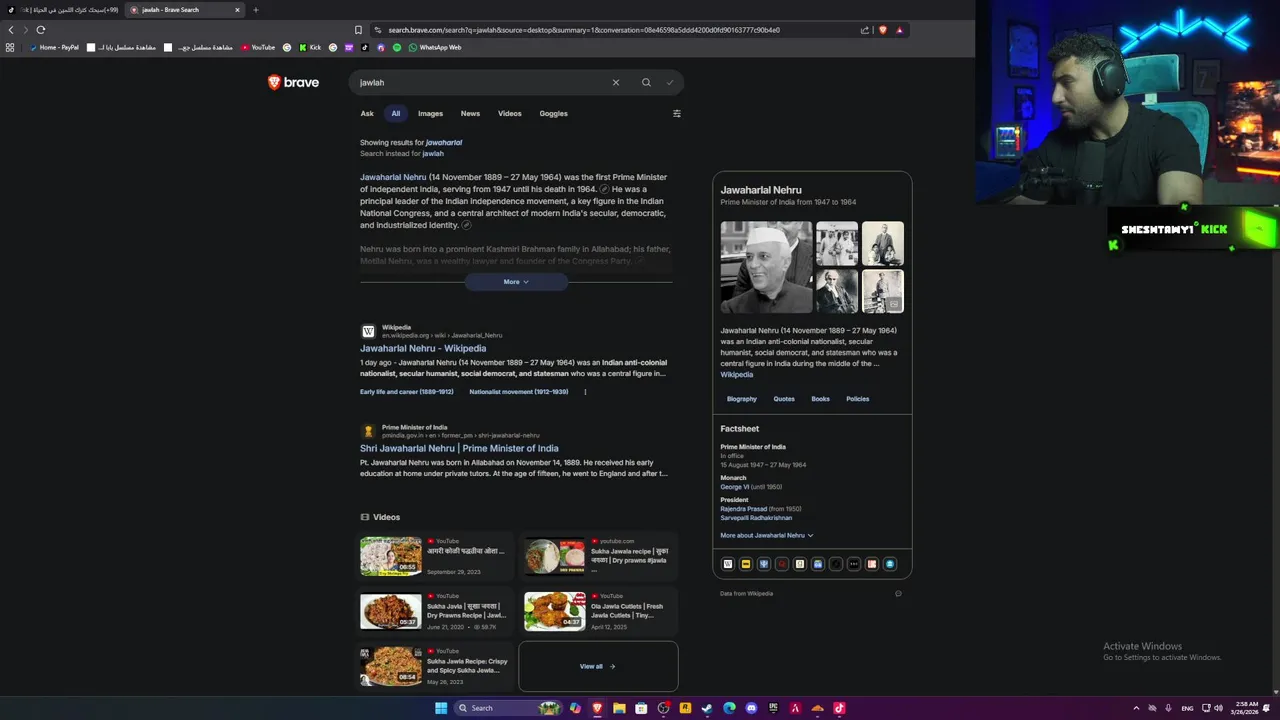Click the feedback icon beside Data from Wikipedia
Viewport: 1280px width, 720px height.
click(x=898, y=594)
